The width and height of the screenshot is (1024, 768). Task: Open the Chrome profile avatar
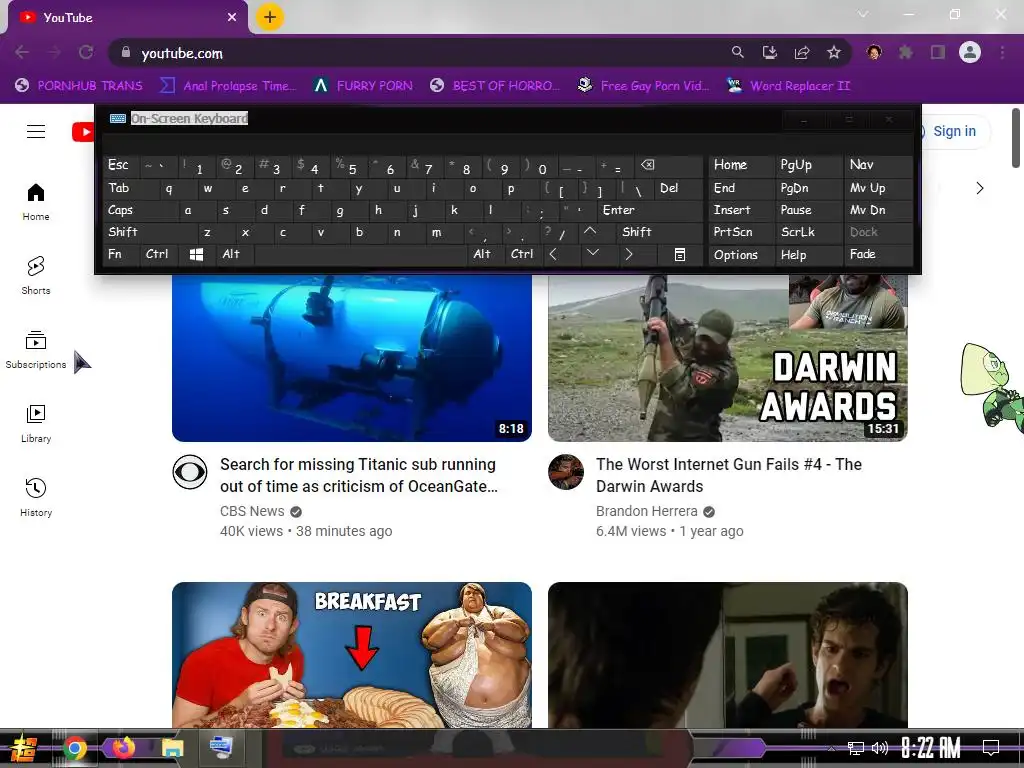coord(970,52)
